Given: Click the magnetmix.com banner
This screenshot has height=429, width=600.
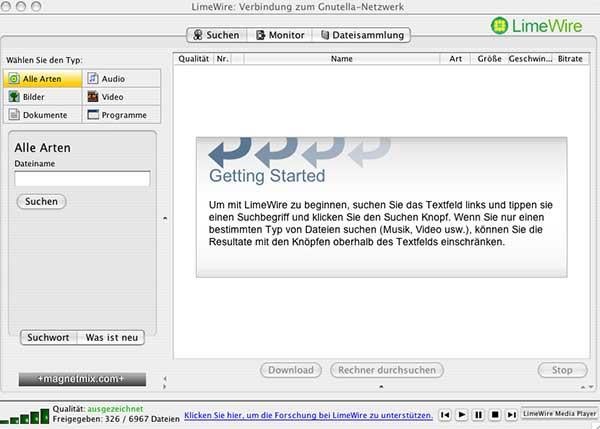Looking at the screenshot, I should pos(82,379).
